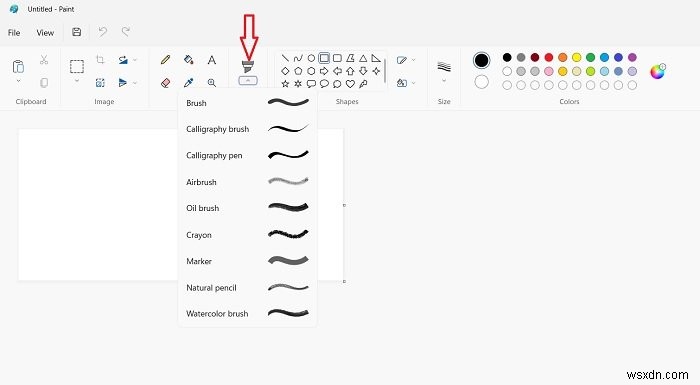Screen dimensions: 700x385
Task: Select the Line shape
Action: click(x=285, y=58)
